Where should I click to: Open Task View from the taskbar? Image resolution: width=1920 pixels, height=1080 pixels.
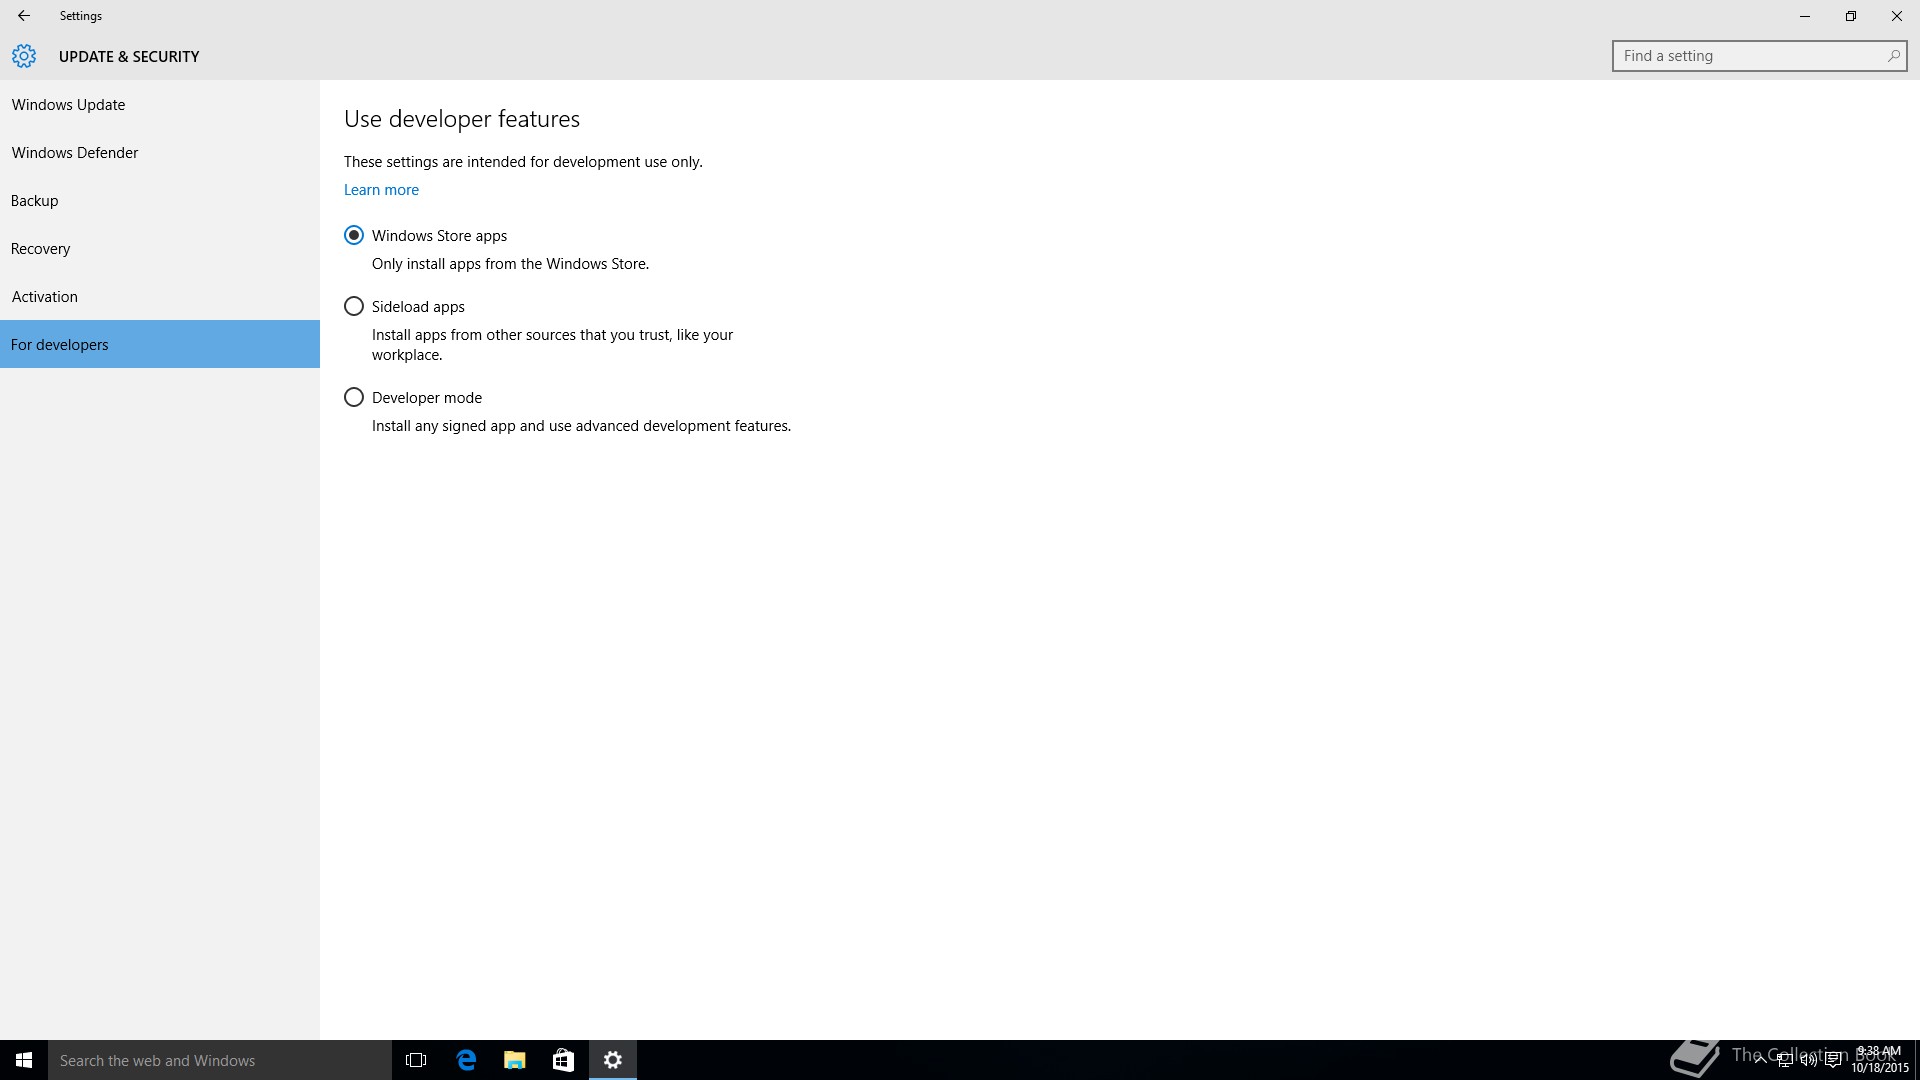point(416,1060)
